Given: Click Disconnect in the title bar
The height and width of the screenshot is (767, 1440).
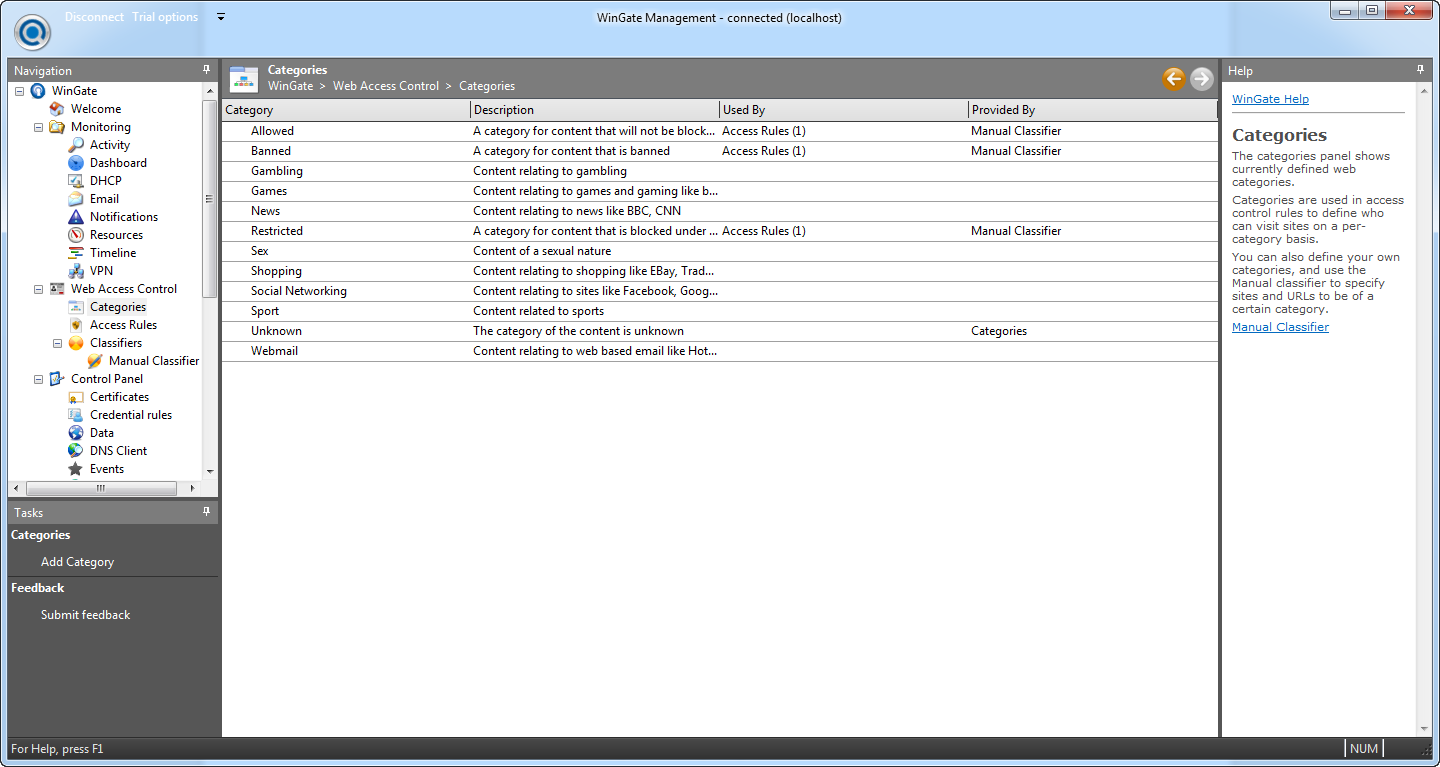Looking at the screenshot, I should point(94,17).
